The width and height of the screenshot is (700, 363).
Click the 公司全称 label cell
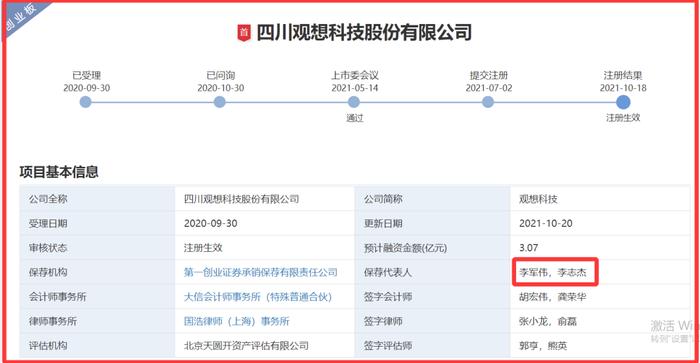point(97,199)
